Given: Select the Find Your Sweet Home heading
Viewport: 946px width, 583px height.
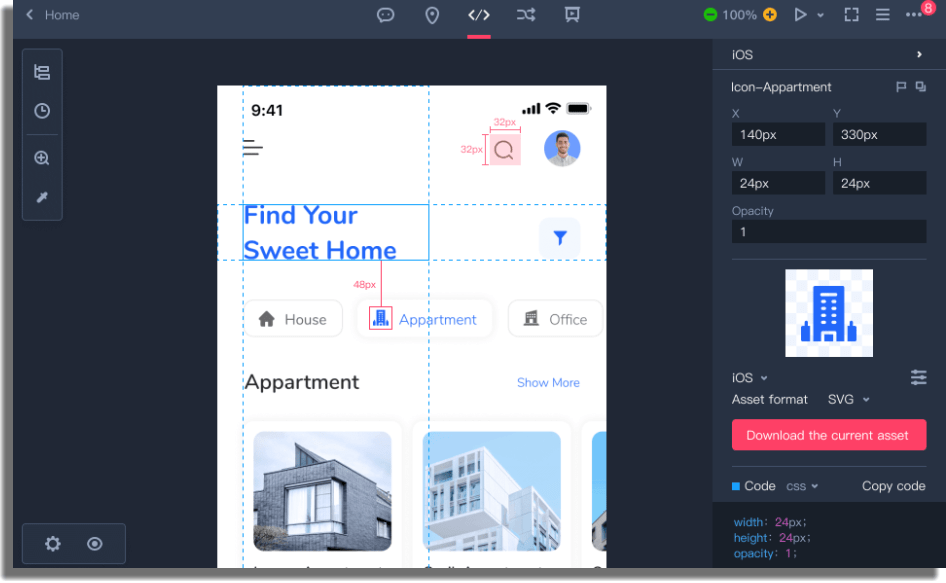Looking at the screenshot, I should (336, 233).
